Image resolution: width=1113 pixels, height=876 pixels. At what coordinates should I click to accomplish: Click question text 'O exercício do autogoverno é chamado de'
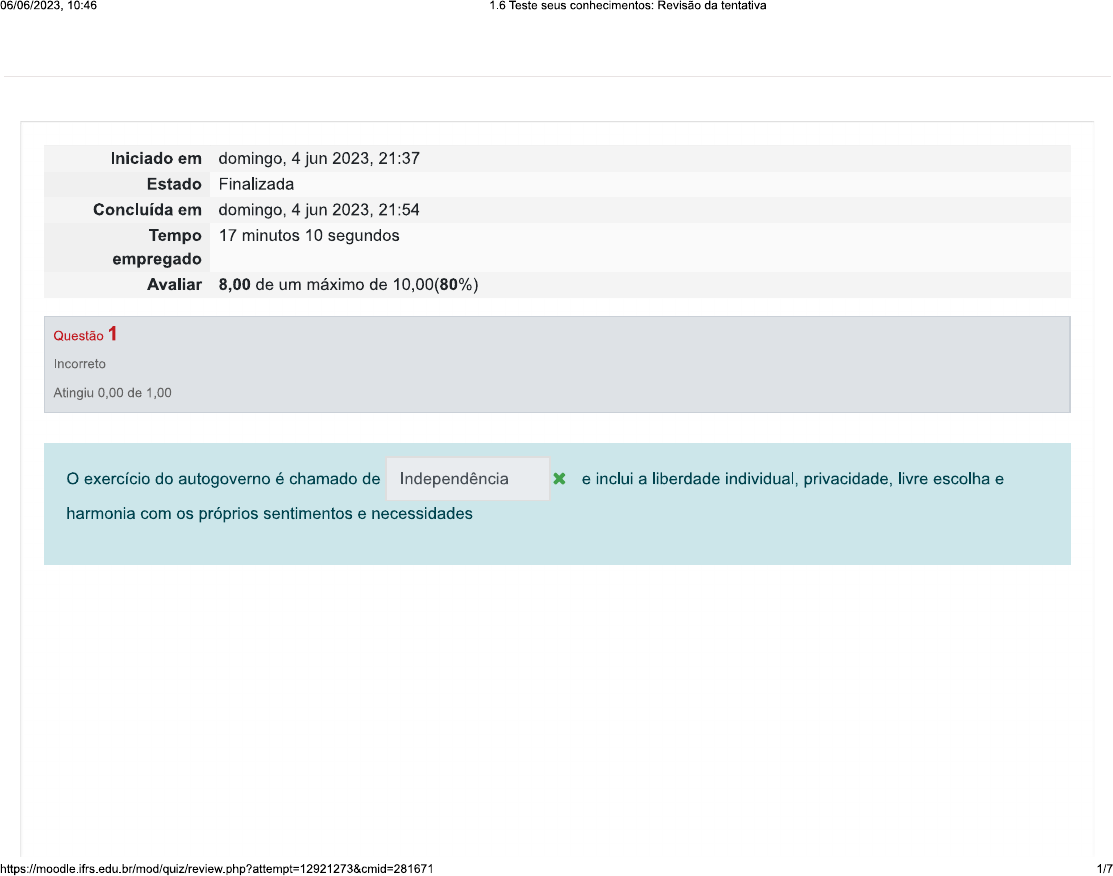(223, 479)
